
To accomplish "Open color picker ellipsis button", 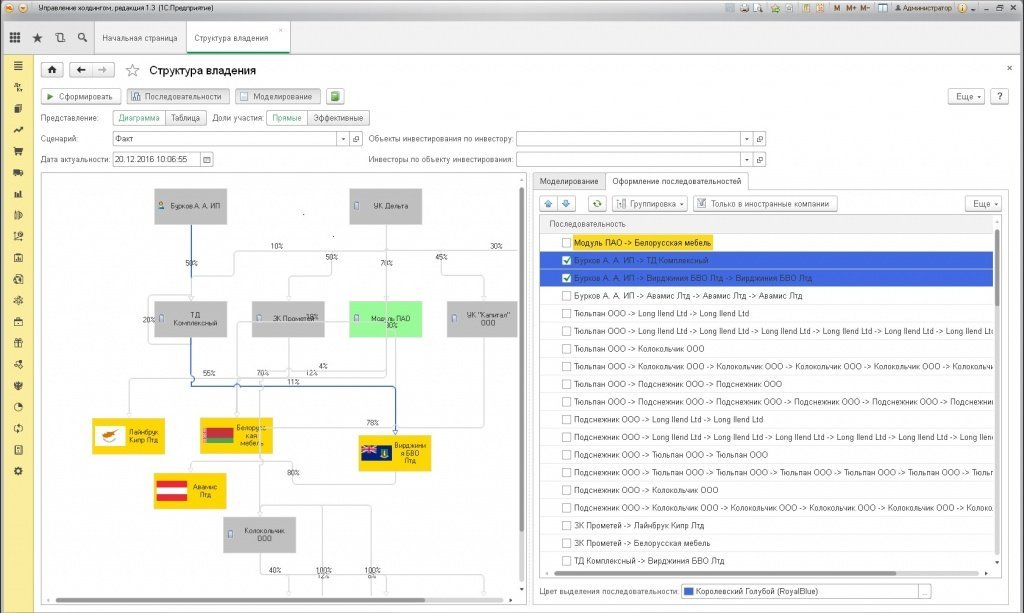I will (x=925, y=591).
